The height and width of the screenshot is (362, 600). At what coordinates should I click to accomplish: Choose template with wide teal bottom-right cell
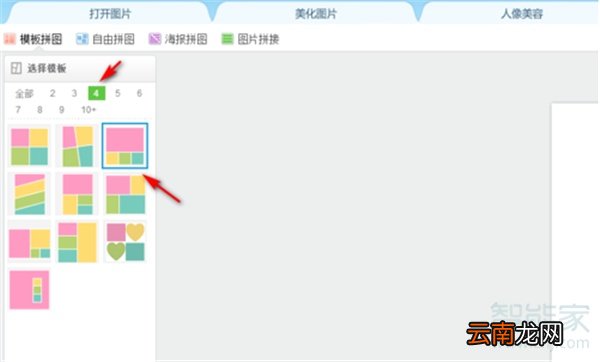tap(126, 194)
